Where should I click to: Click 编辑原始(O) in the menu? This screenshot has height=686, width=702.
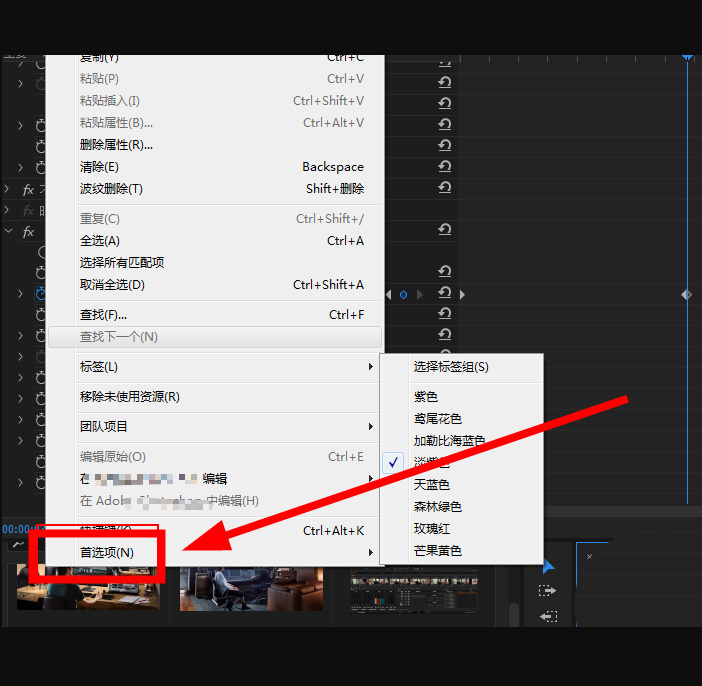click(215, 457)
